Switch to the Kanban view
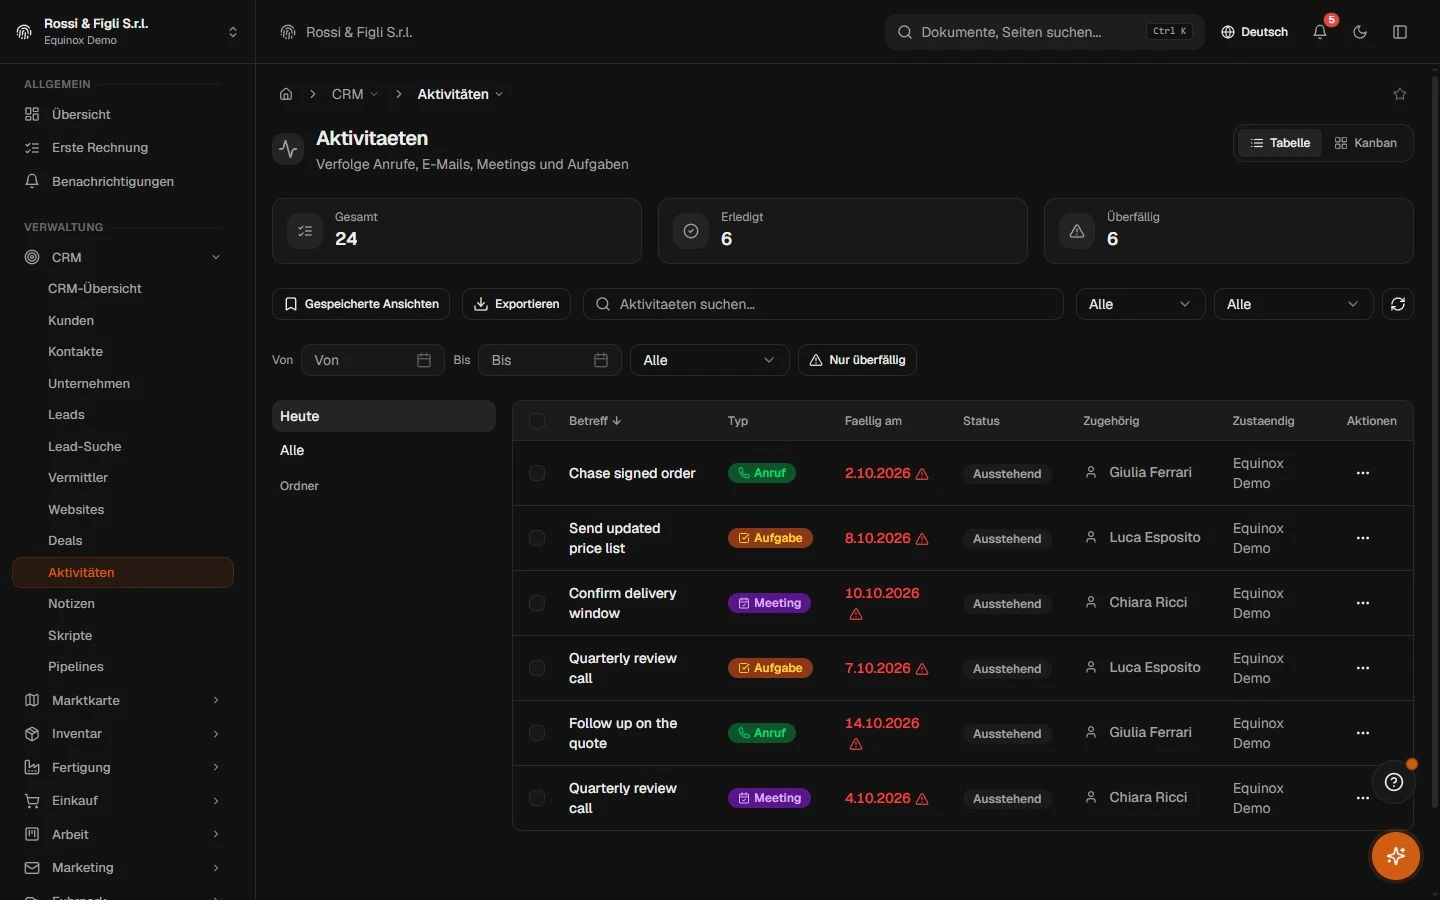This screenshot has height=900, width=1440. pyautogui.click(x=1366, y=143)
